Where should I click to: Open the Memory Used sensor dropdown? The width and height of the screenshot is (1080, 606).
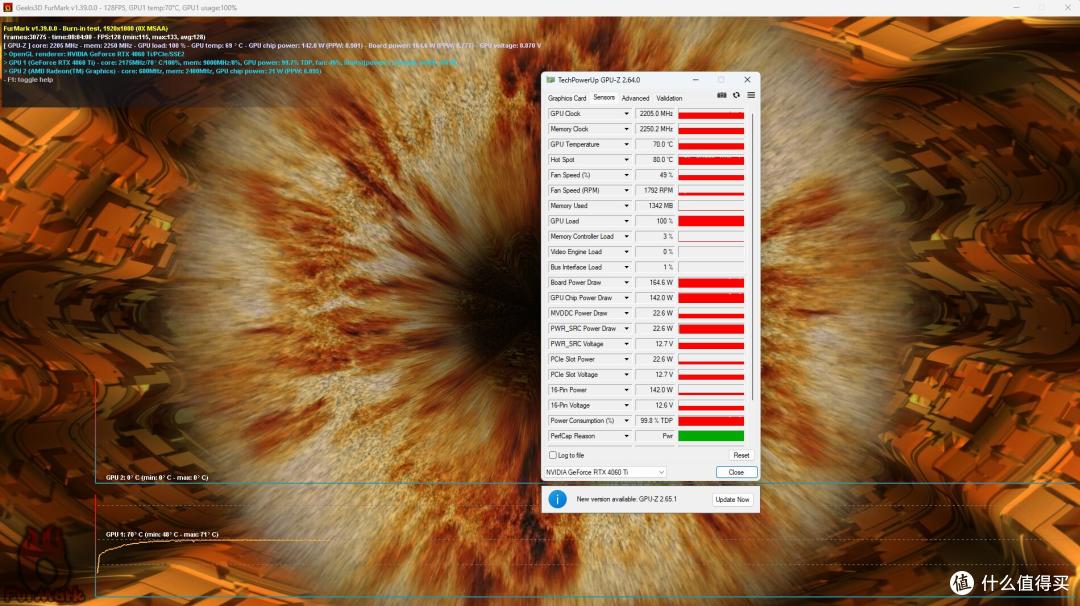[x=626, y=206]
